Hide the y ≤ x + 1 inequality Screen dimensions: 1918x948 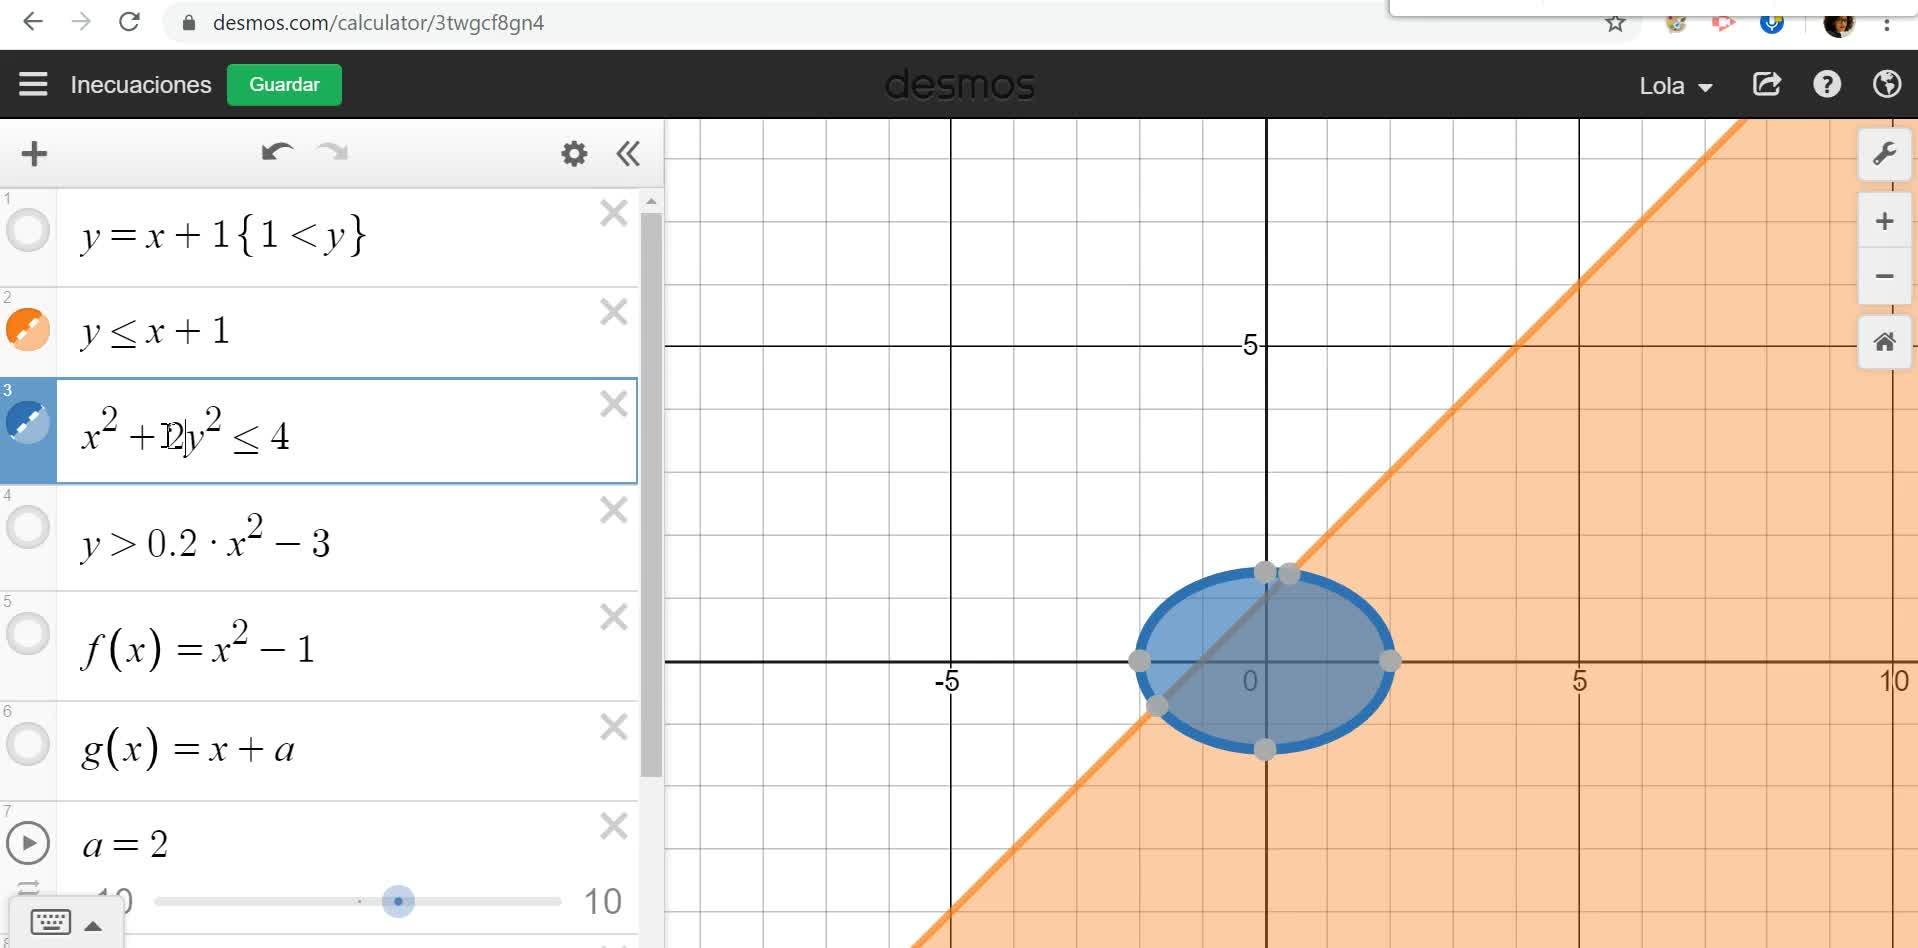28,329
